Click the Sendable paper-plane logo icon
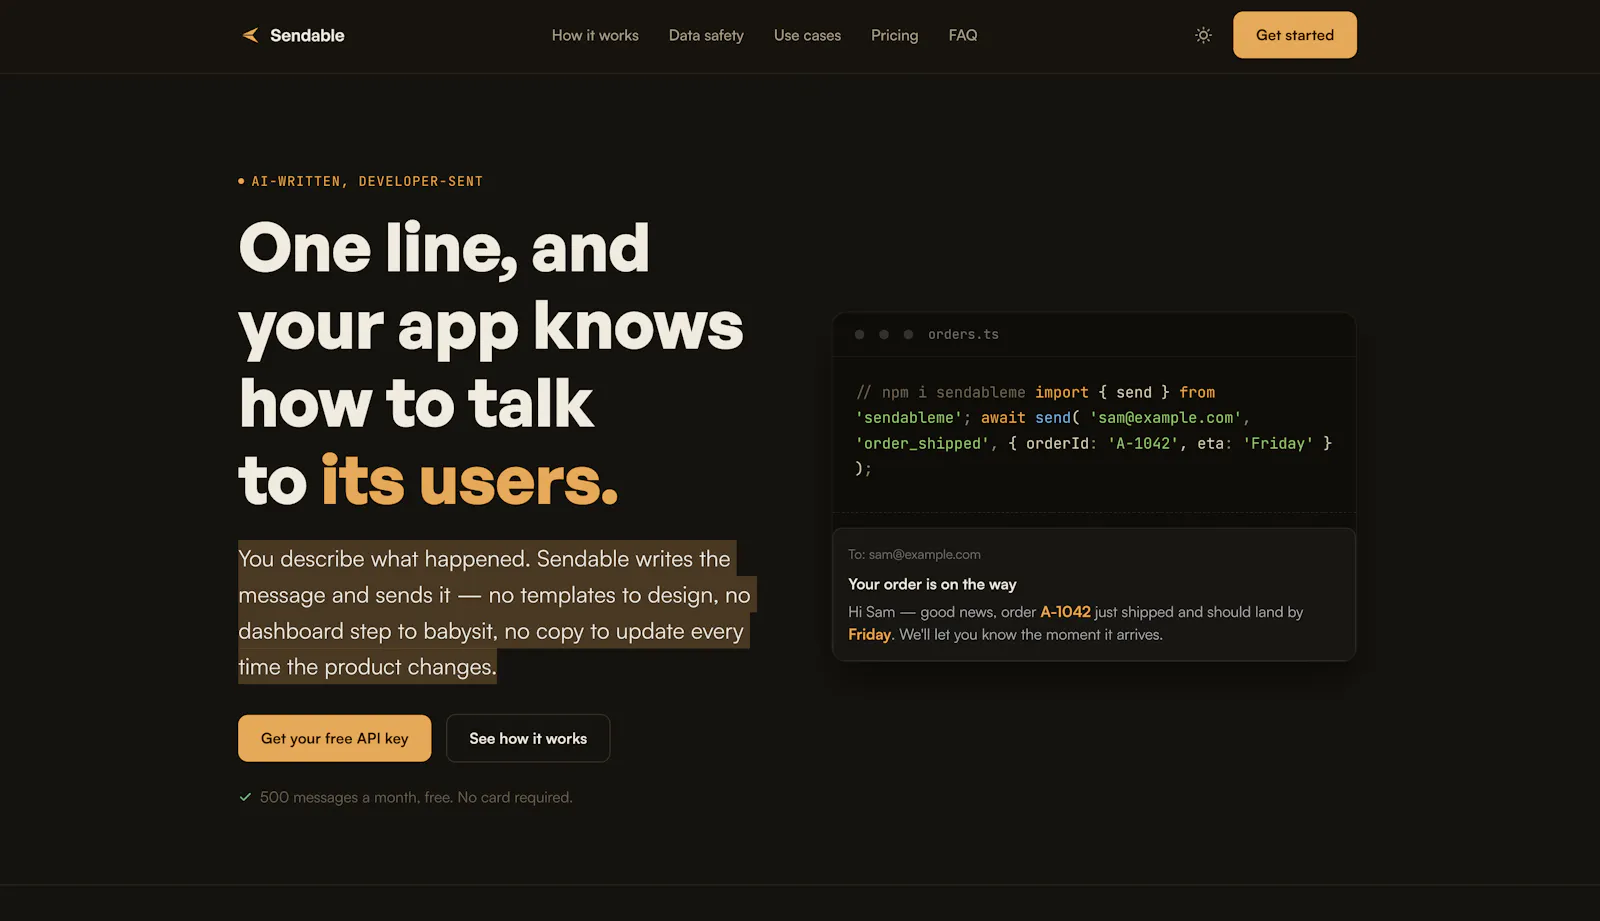The width and height of the screenshot is (1600, 921). coord(250,35)
